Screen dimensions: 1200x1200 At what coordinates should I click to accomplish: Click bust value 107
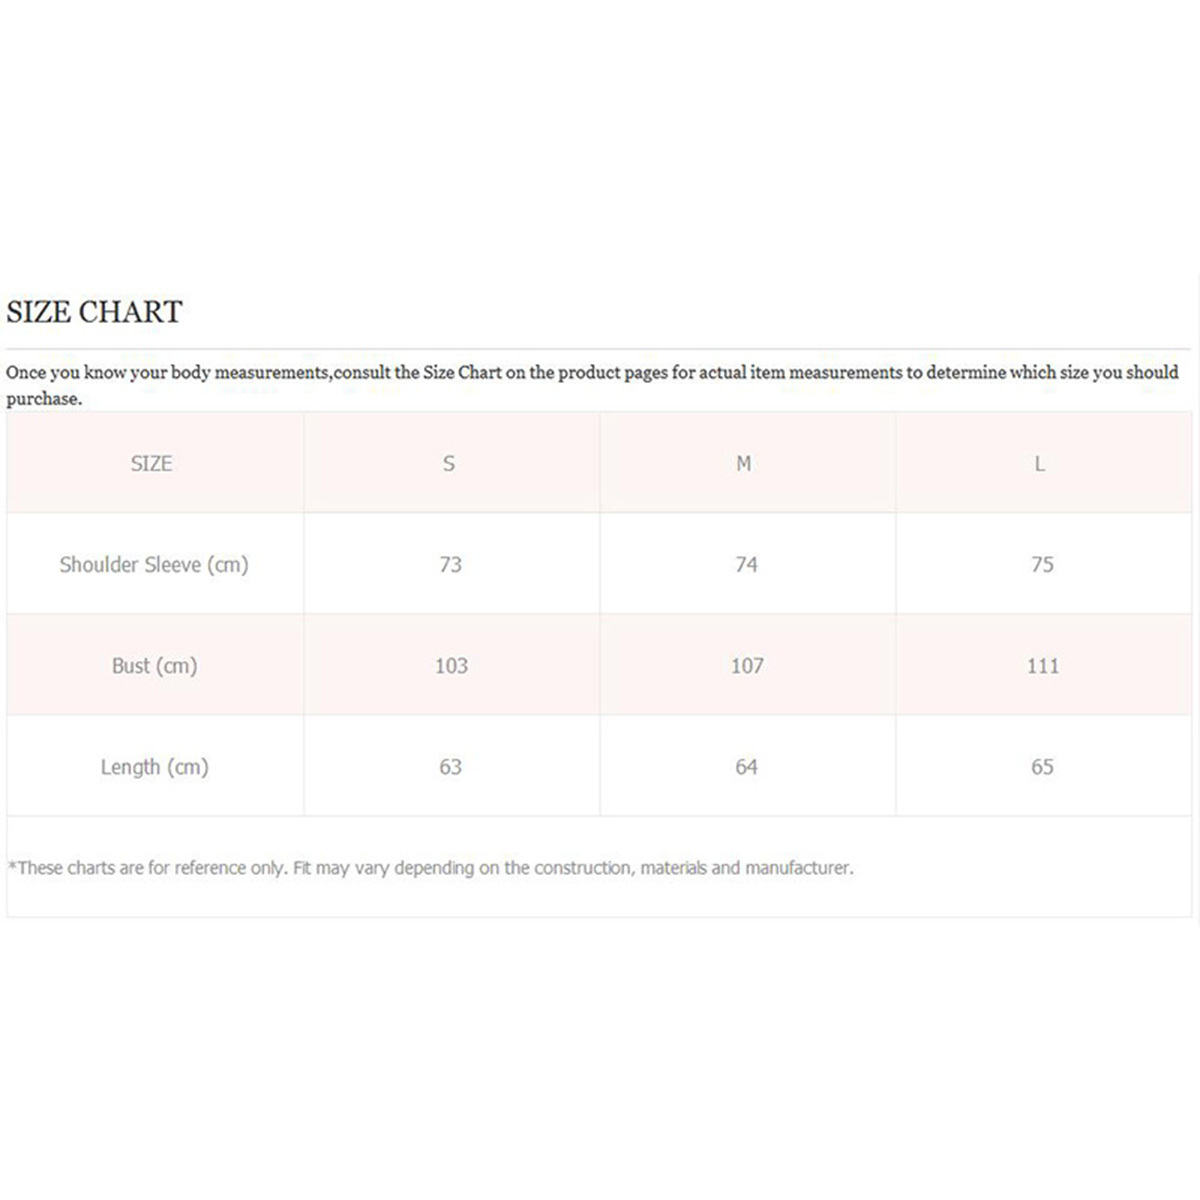pos(747,666)
